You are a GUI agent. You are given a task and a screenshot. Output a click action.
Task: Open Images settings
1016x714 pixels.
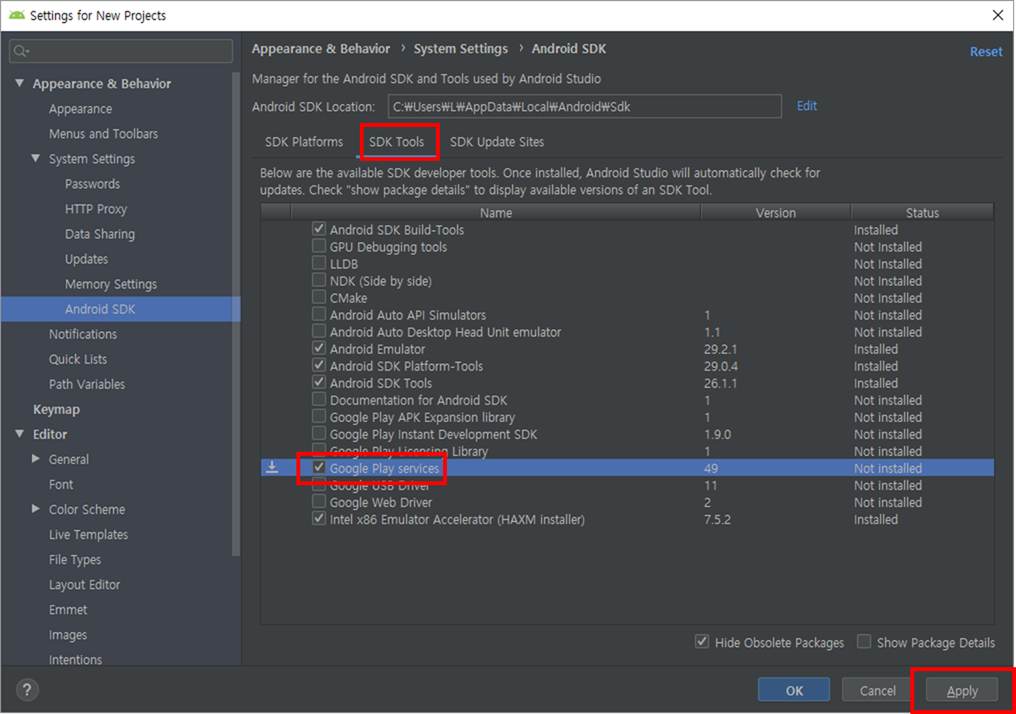tap(67, 635)
